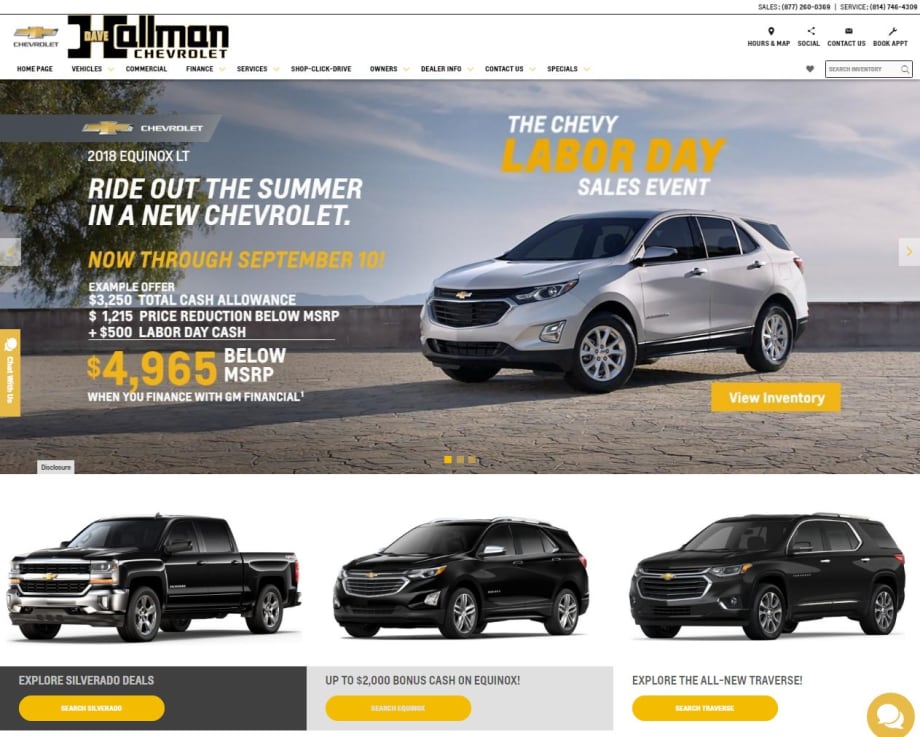Click the View Inventory button
Image resolution: width=920 pixels, height=737 pixels.
pos(776,398)
